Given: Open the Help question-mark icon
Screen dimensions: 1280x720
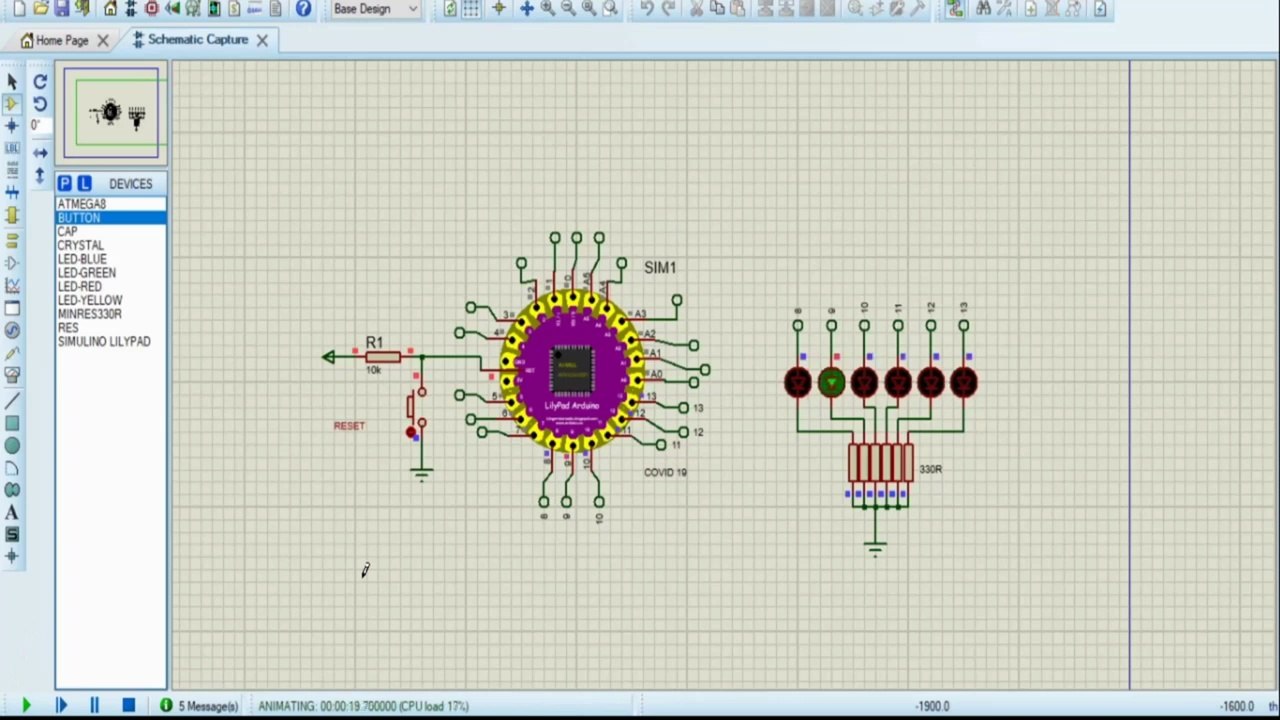Looking at the screenshot, I should pyautogui.click(x=303, y=8).
